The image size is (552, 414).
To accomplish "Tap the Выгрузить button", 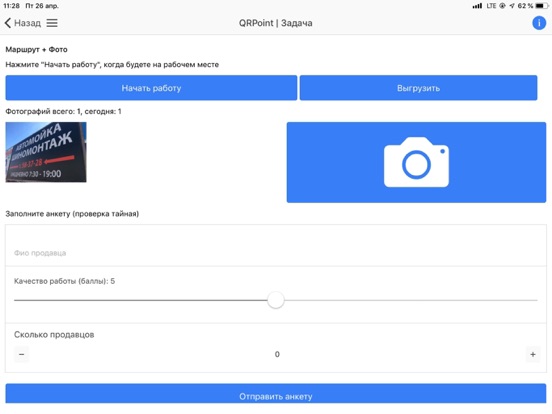I will point(418,88).
